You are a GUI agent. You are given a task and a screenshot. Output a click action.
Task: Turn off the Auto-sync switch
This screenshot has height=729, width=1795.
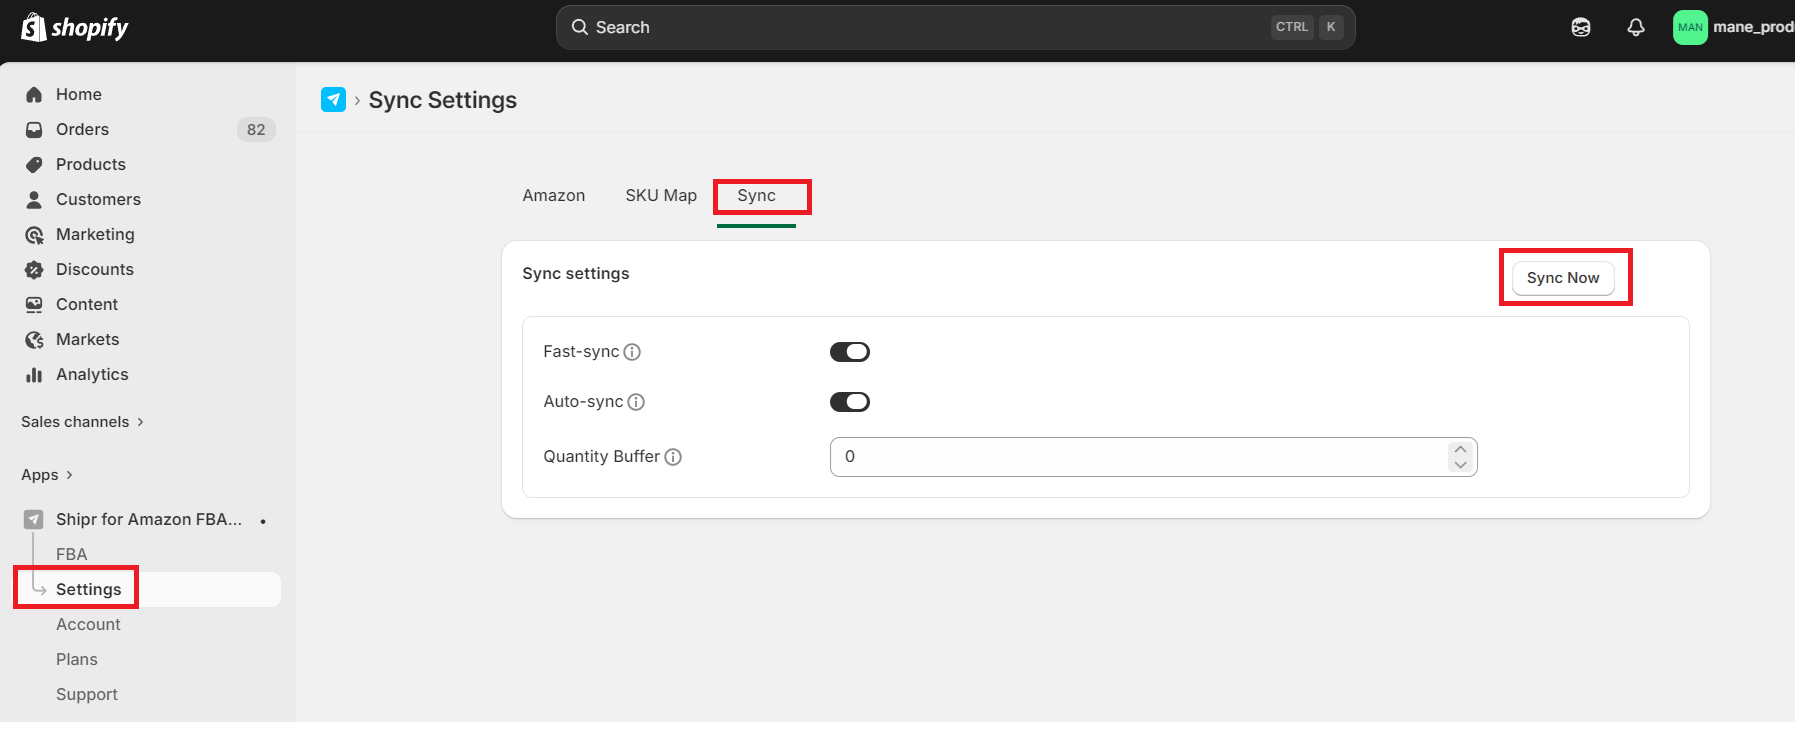click(x=850, y=402)
